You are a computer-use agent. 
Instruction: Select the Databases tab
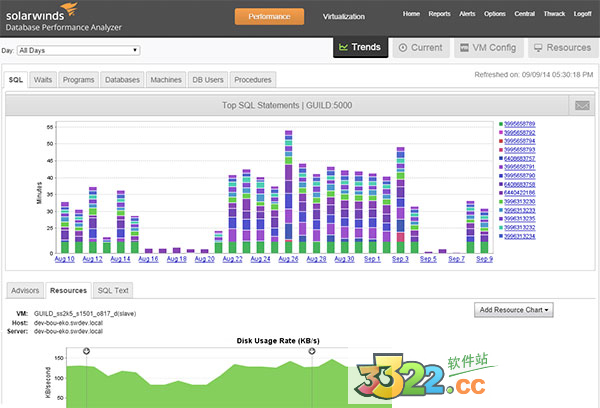122,80
